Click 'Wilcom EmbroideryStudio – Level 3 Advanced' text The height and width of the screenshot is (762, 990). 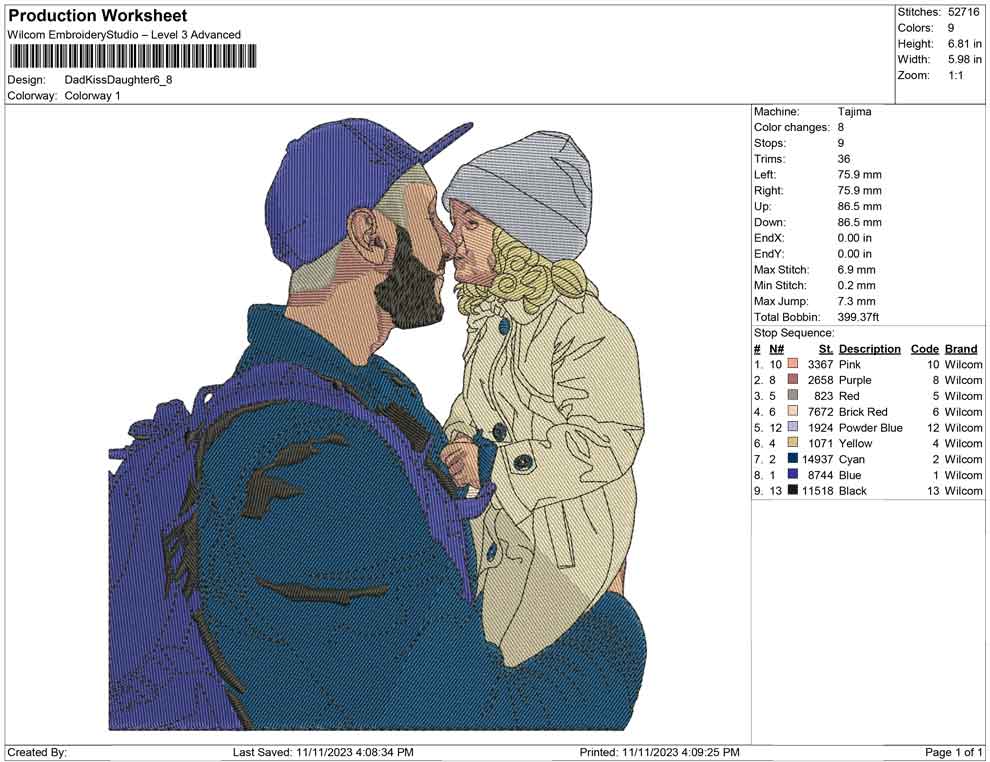coord(124,35)
